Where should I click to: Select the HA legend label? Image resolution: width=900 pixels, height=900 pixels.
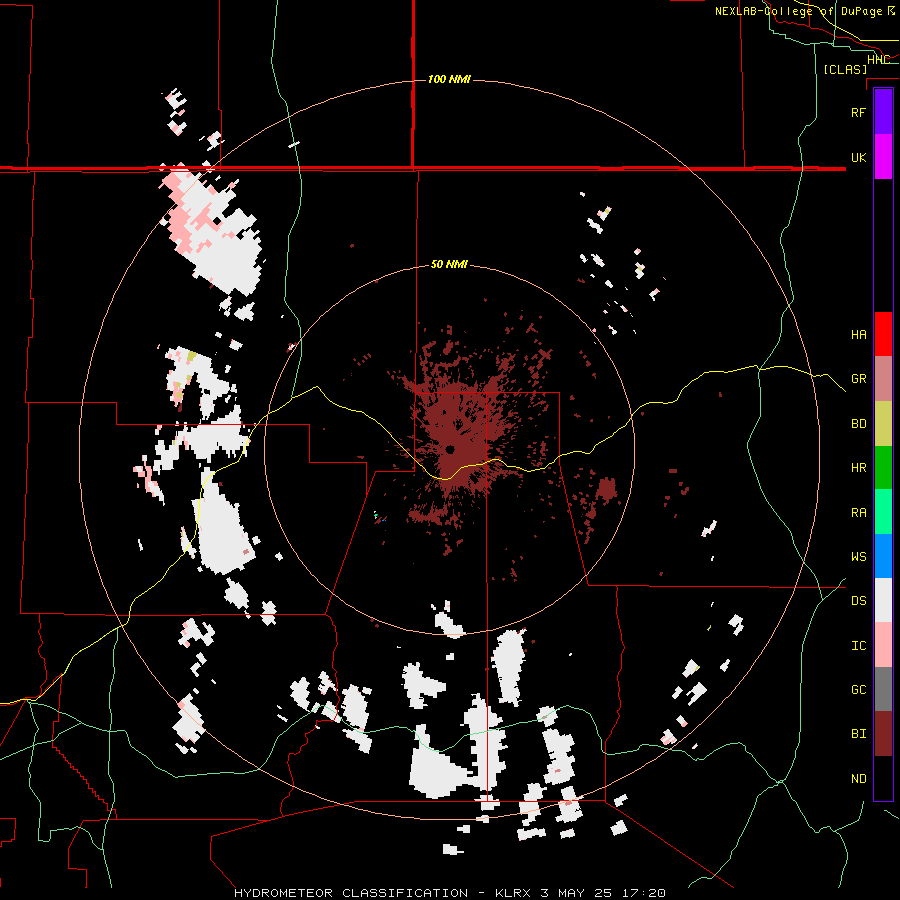(x=858, y=335)
